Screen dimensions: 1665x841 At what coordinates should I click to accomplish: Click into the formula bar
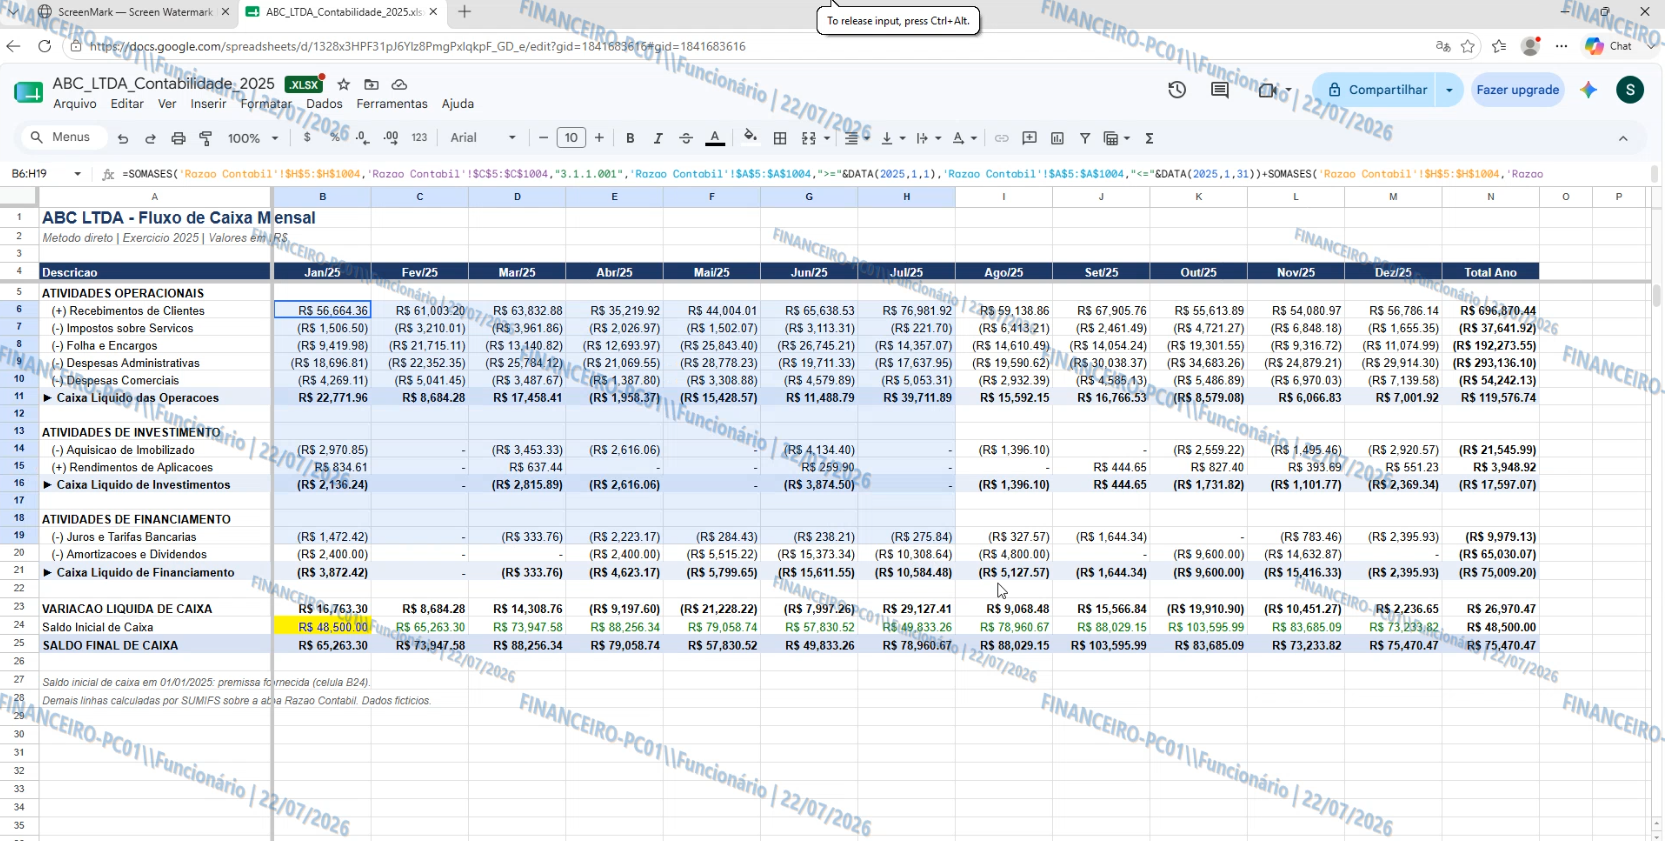click(x=880, y=174)
